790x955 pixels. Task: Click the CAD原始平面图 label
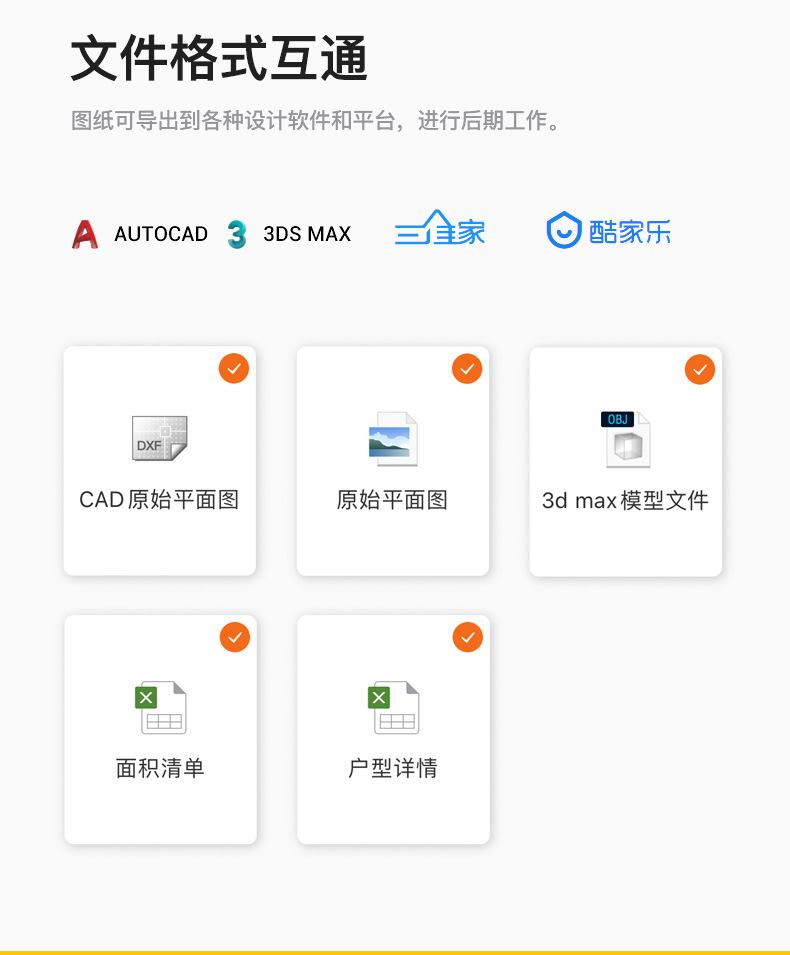(159, 500)
